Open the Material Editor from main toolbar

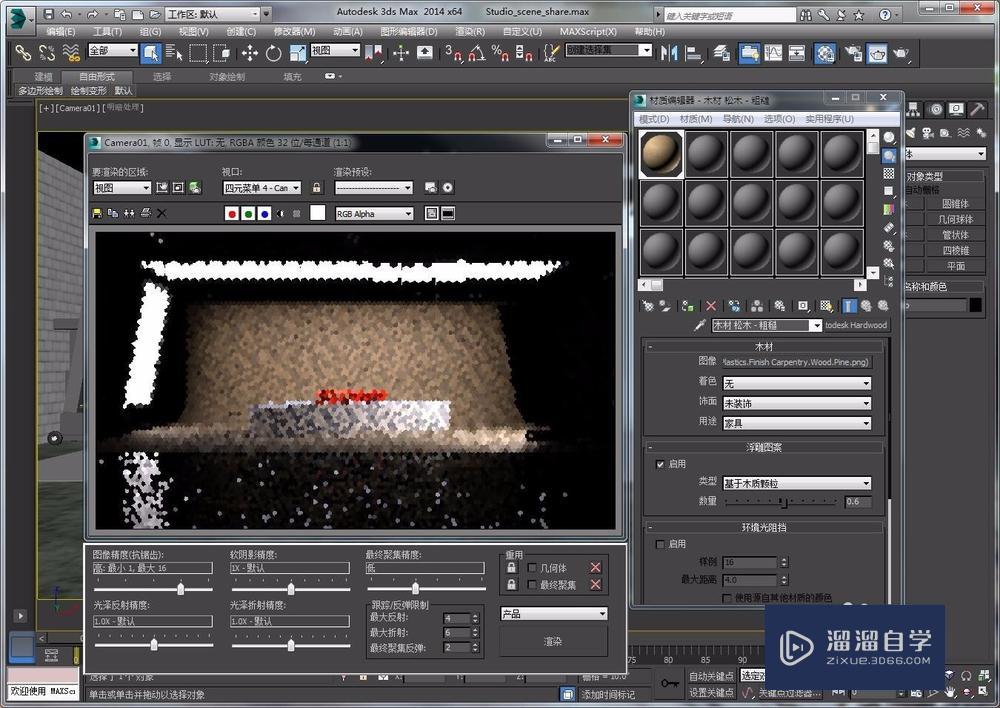click(825, 53)
